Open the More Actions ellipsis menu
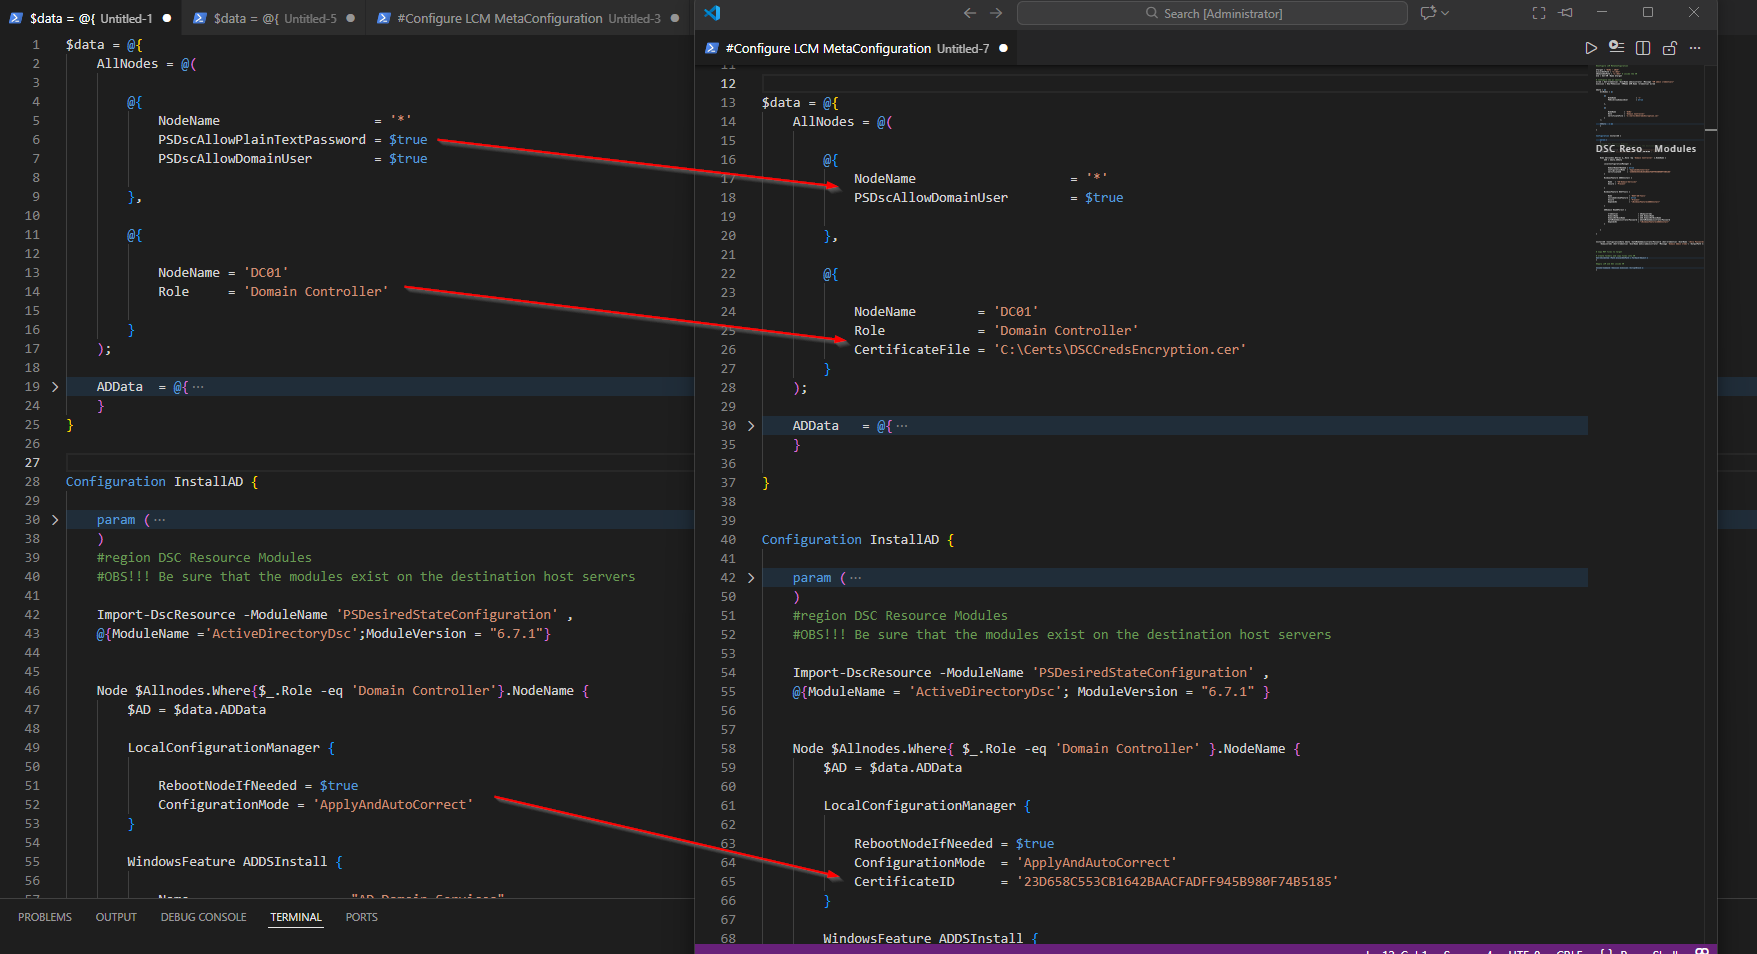Viewport: 1757px width, 954px height. pos(1695,48)
